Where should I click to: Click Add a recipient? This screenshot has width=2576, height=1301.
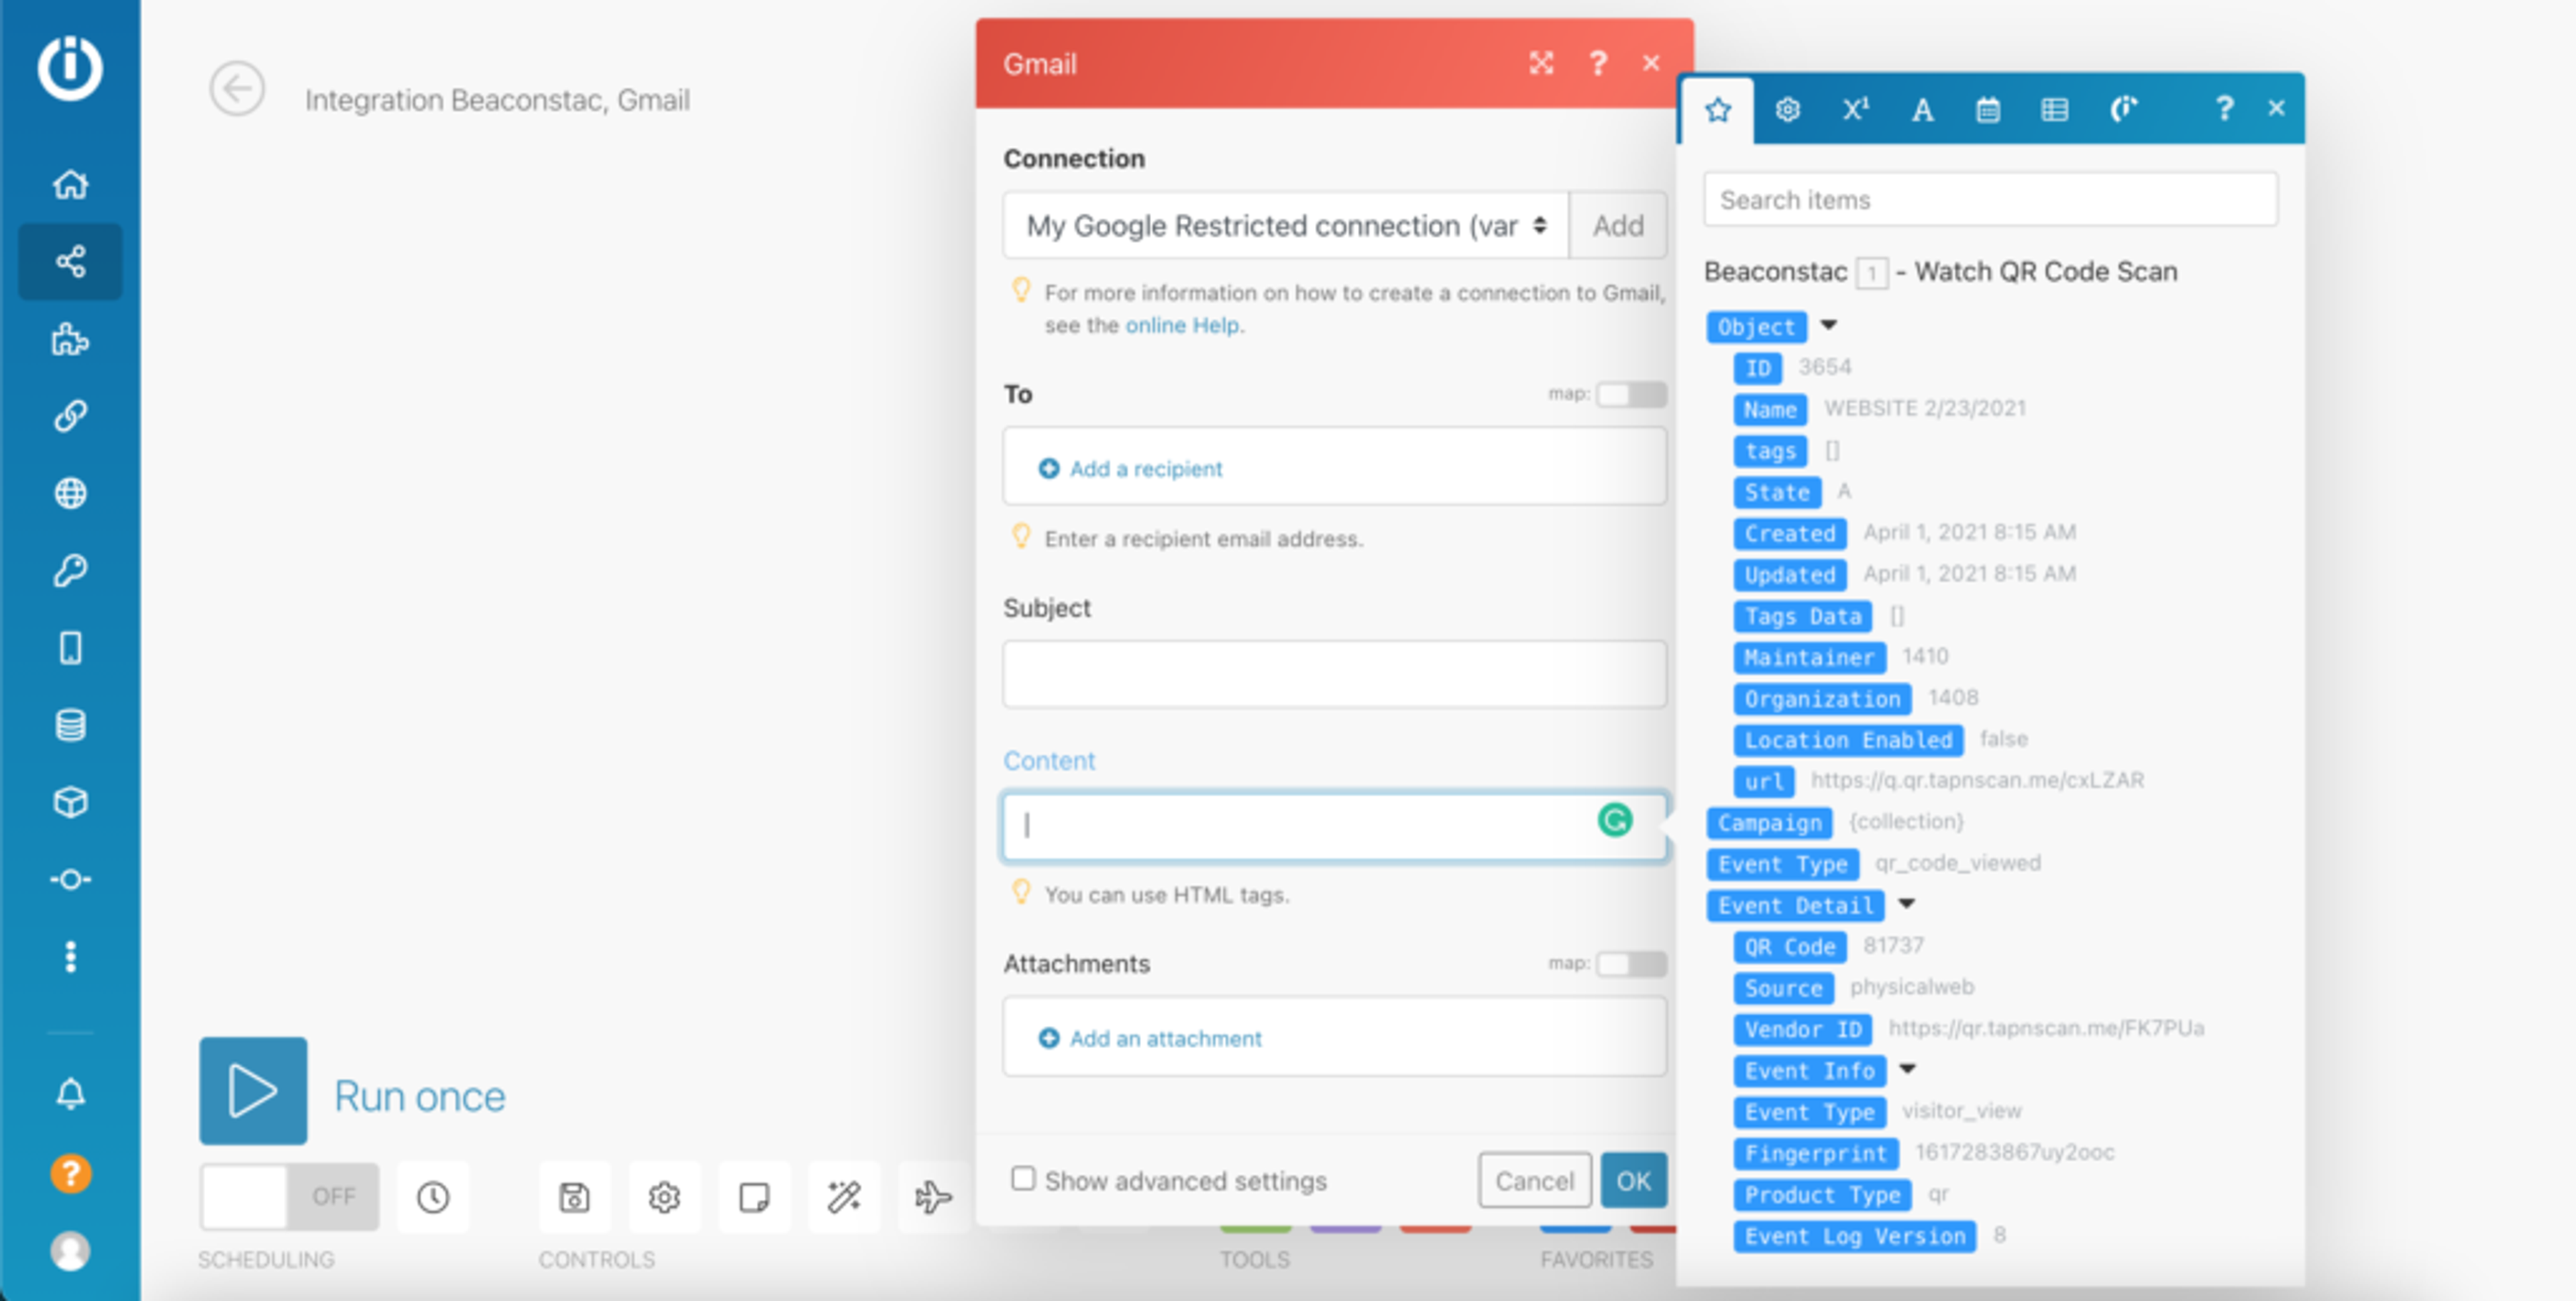coord(1131,469)
